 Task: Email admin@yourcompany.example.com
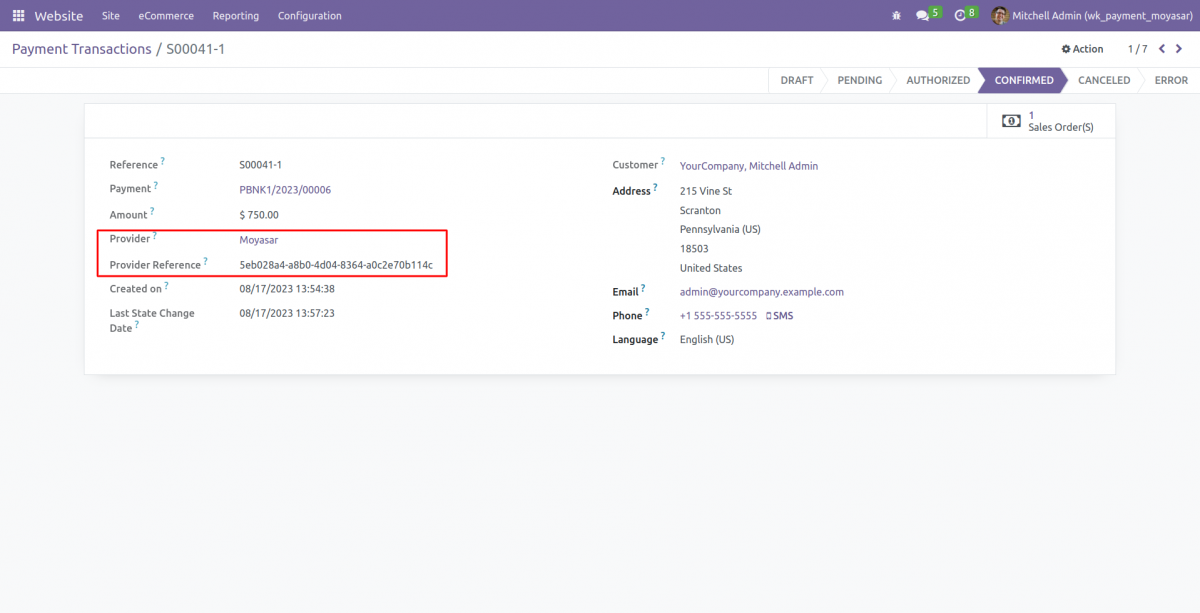coord(762,291)
